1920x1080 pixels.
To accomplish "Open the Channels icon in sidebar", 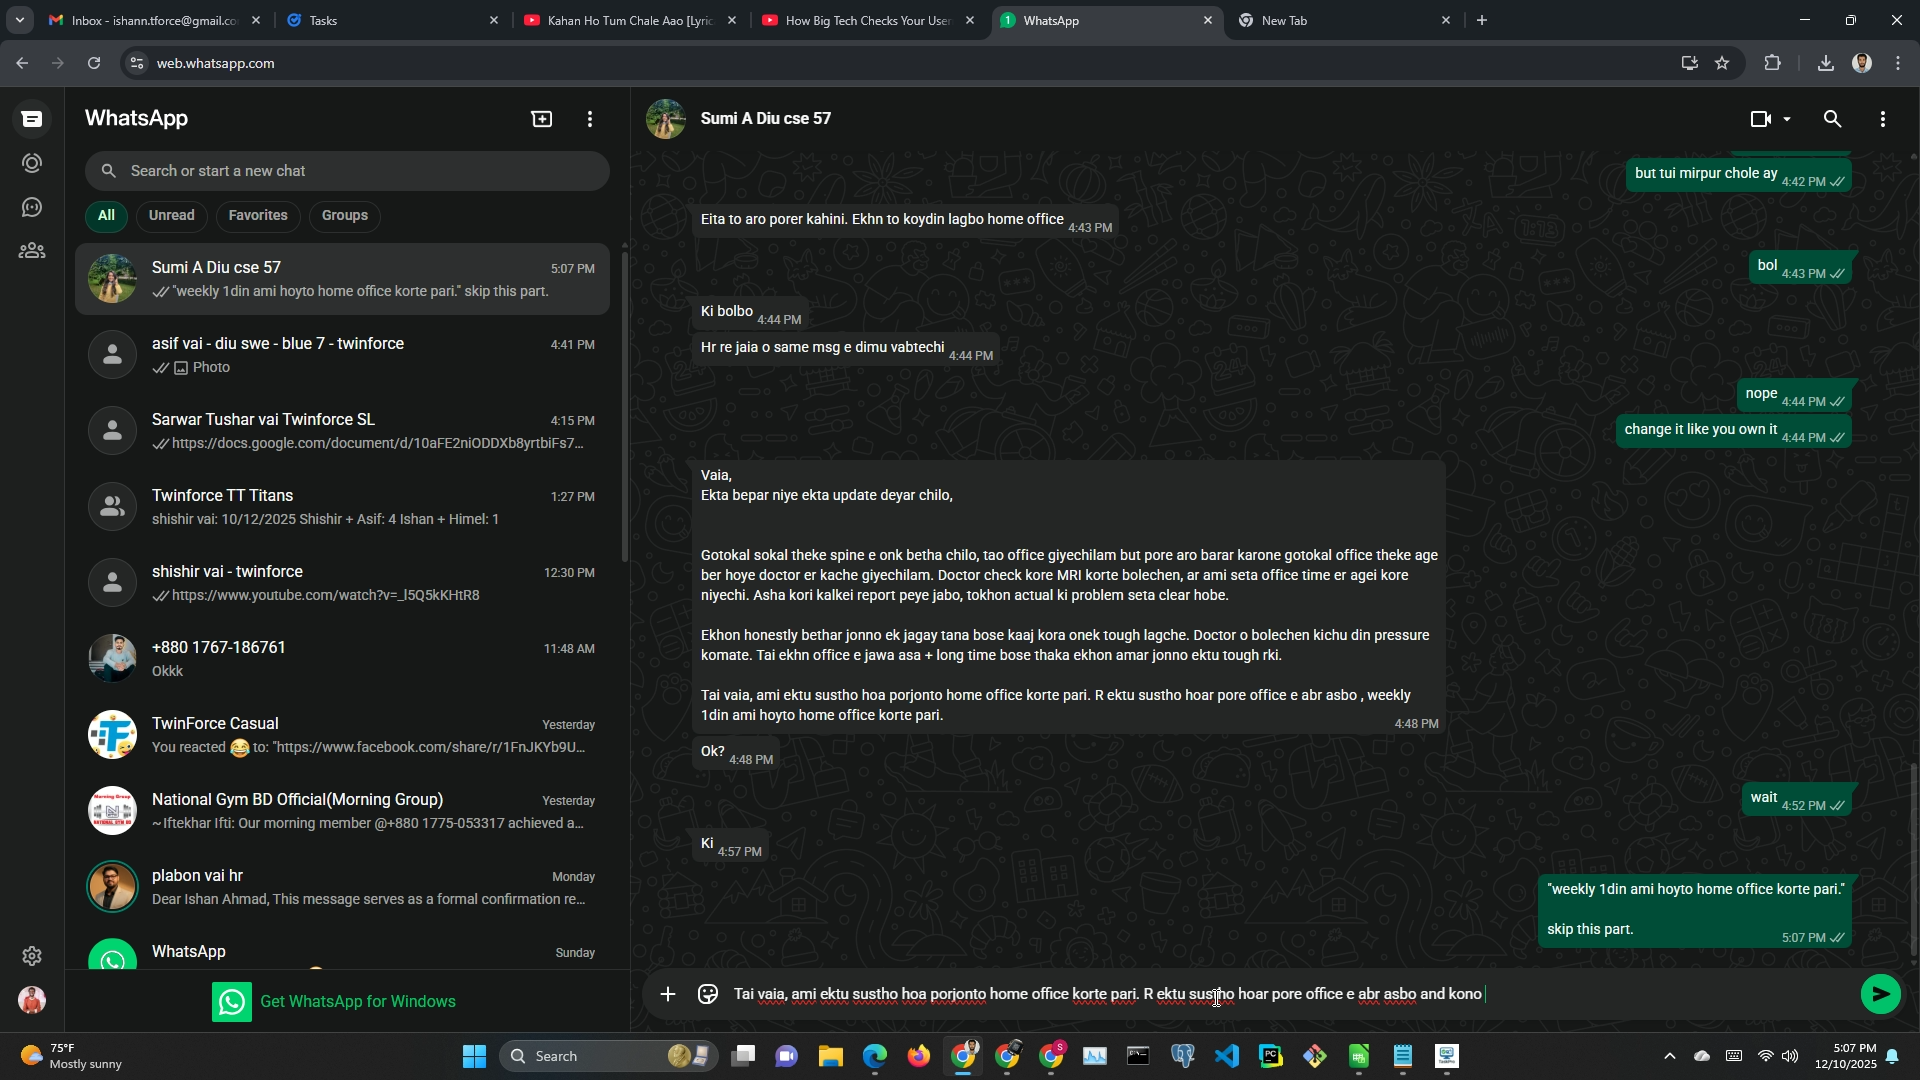I will pyautogui.click(x=32, y=207).
